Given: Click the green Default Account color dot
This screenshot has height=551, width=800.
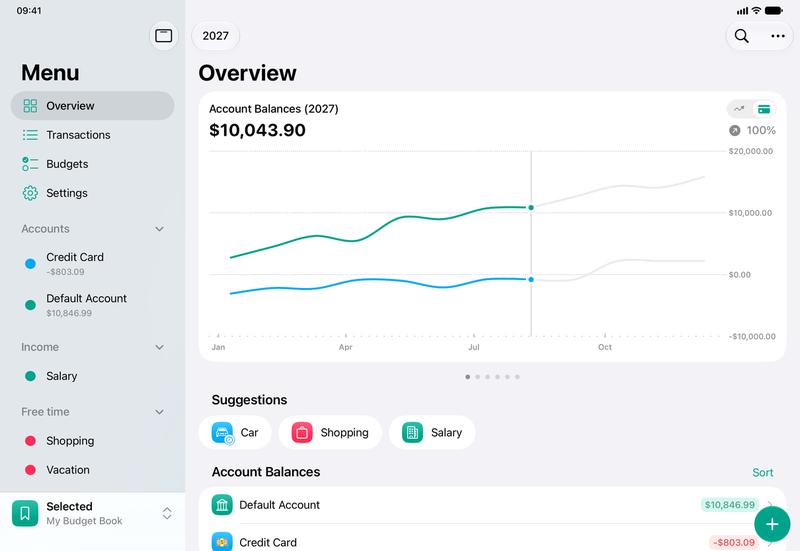Looking at the screenshot, I should coord(30,305).
